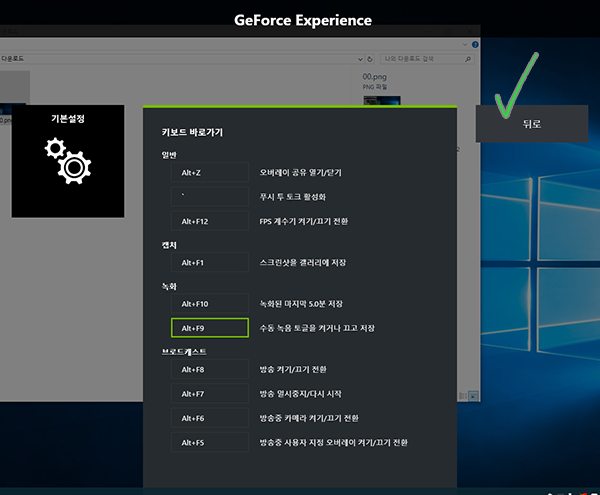This screenshot has width=600, height=495.
Task: Click the 다운로드 path text in Explorer
Action: pyautogui.click(x=12, y=59)
